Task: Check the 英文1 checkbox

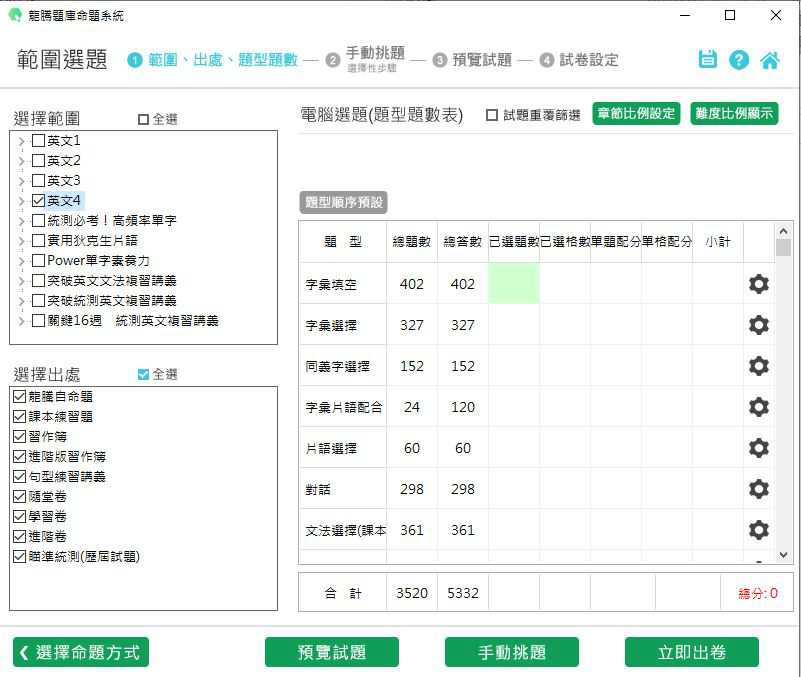Action: (38, 140)
